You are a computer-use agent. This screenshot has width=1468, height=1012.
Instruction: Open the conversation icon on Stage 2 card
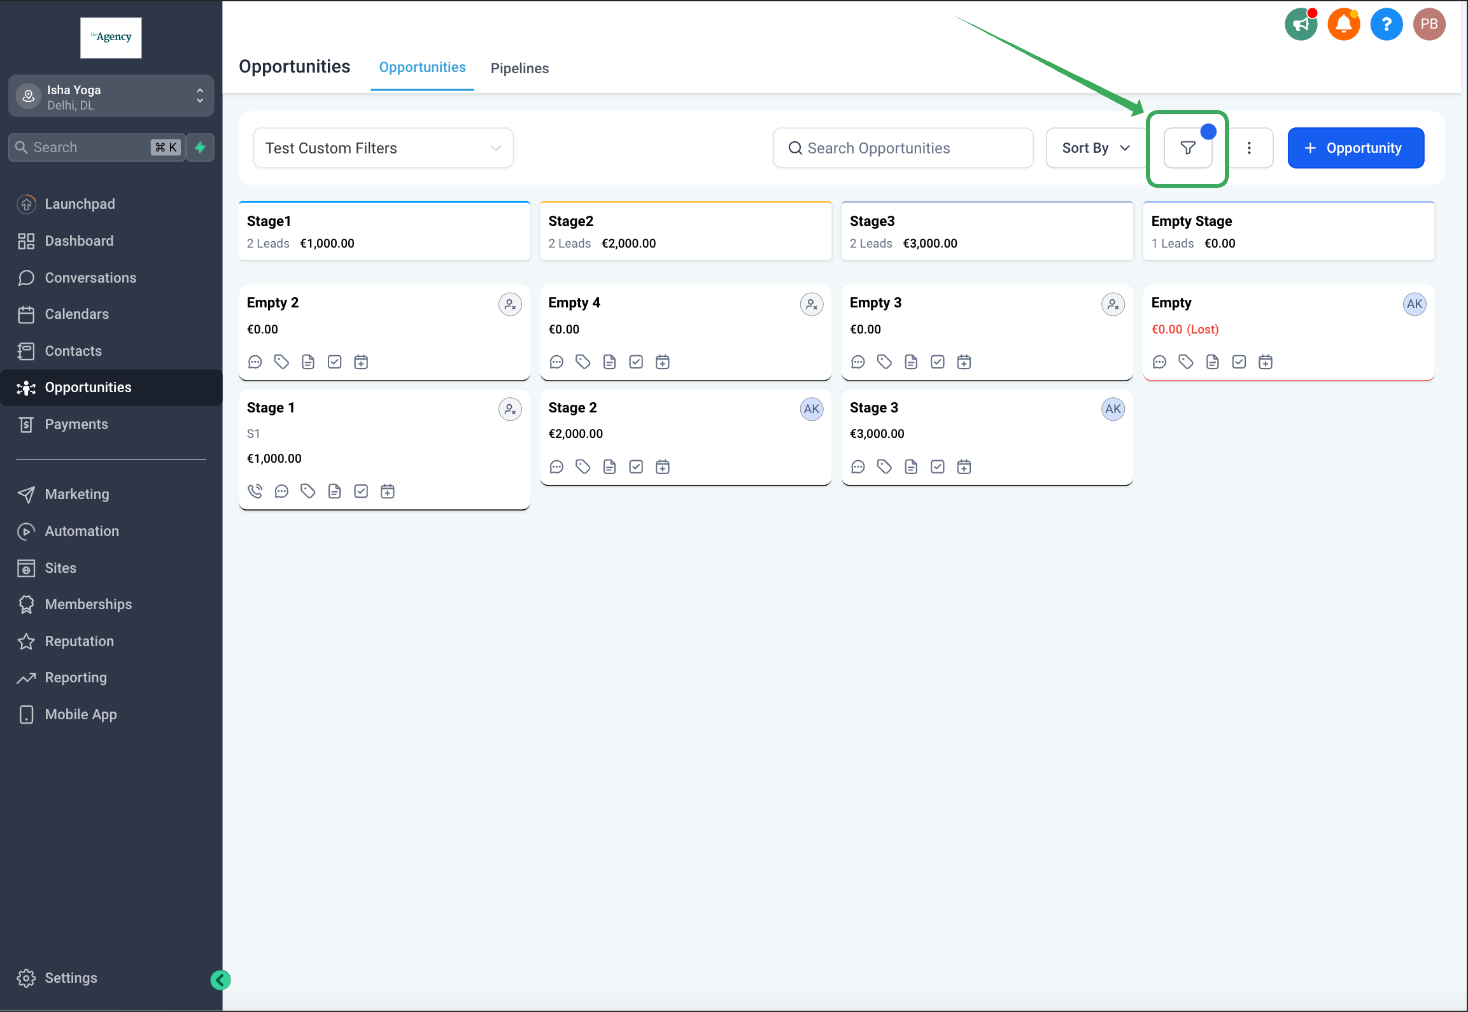557,467
